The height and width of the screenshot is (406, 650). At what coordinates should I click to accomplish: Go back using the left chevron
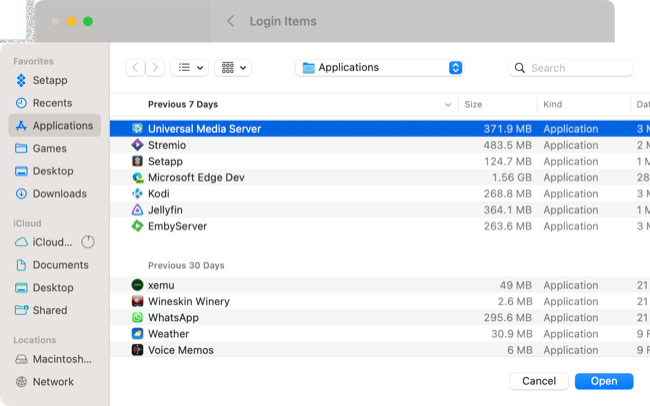tap(136, 68)
